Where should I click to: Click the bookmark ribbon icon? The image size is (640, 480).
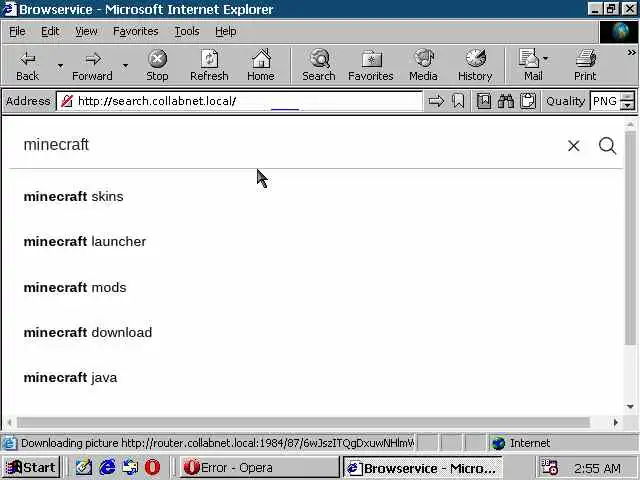click(458, 101)
